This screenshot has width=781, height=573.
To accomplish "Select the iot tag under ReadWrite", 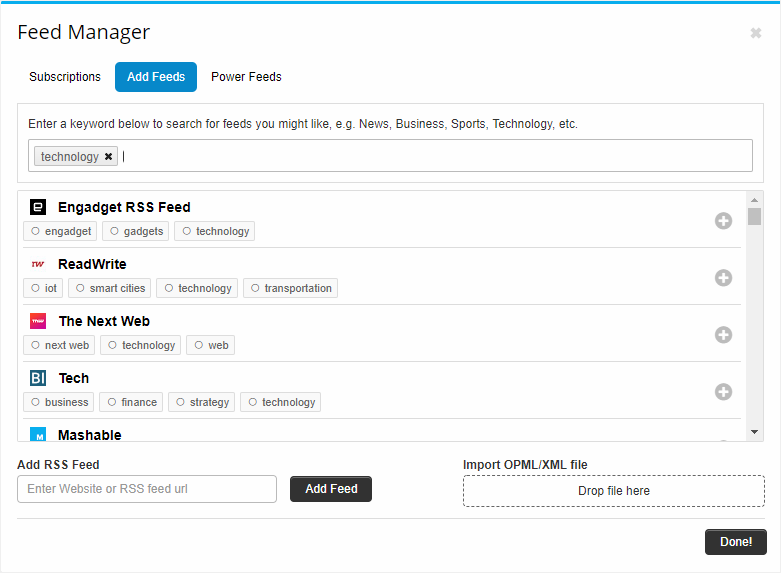I will tap(43, 288).
